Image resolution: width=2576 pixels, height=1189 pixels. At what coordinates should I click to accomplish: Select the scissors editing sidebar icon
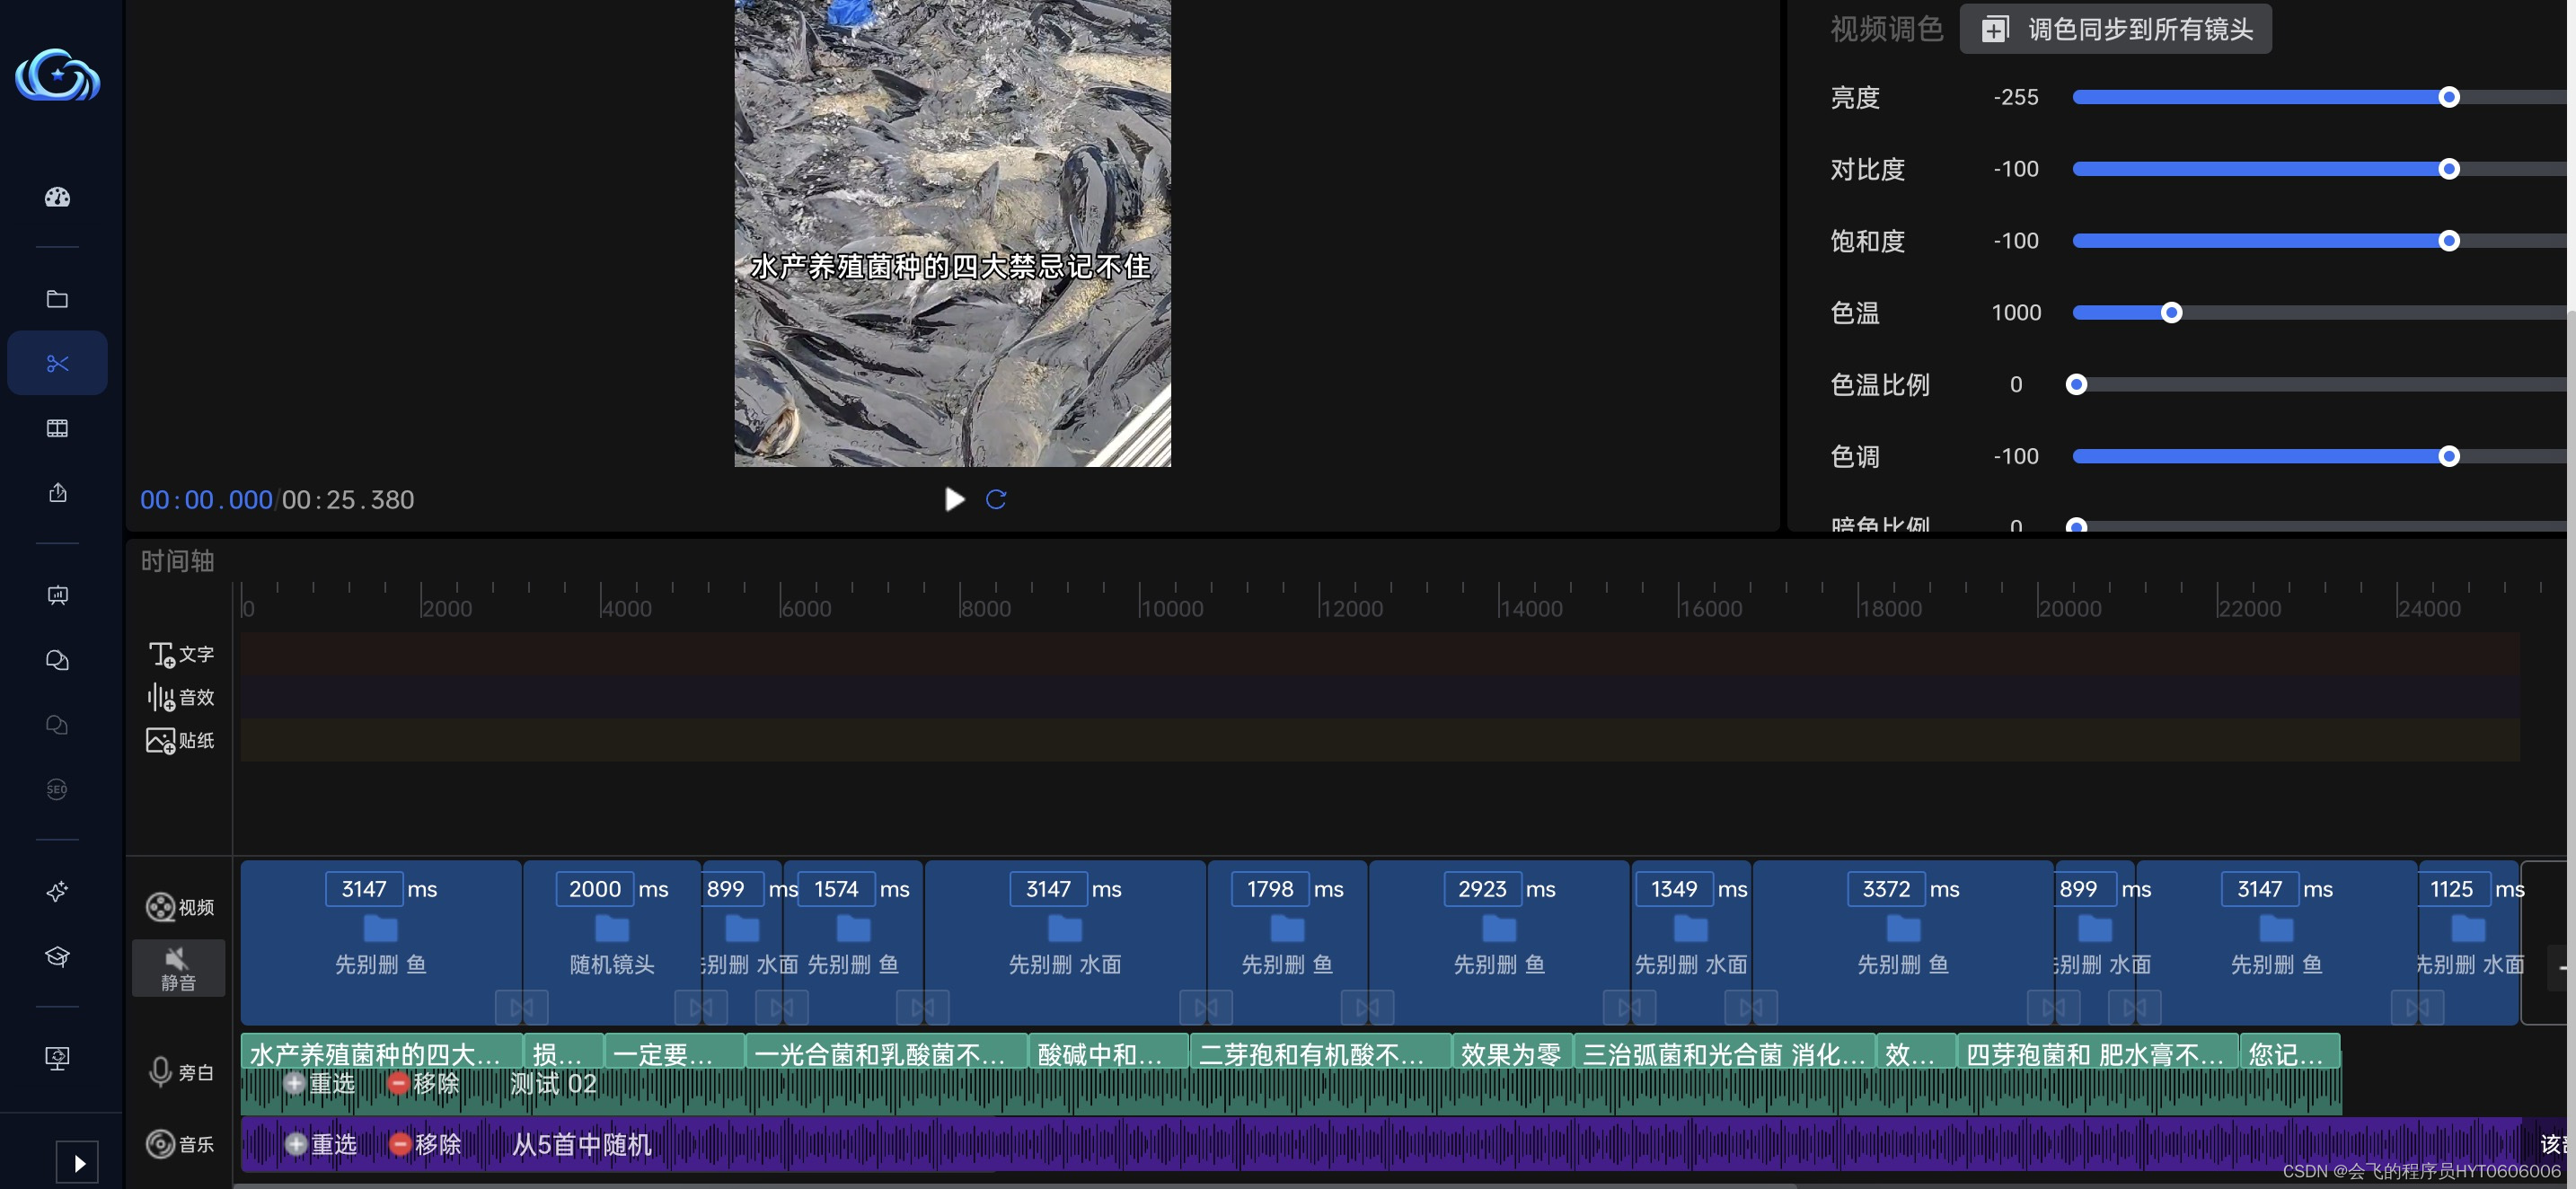[x=57, y=363]
